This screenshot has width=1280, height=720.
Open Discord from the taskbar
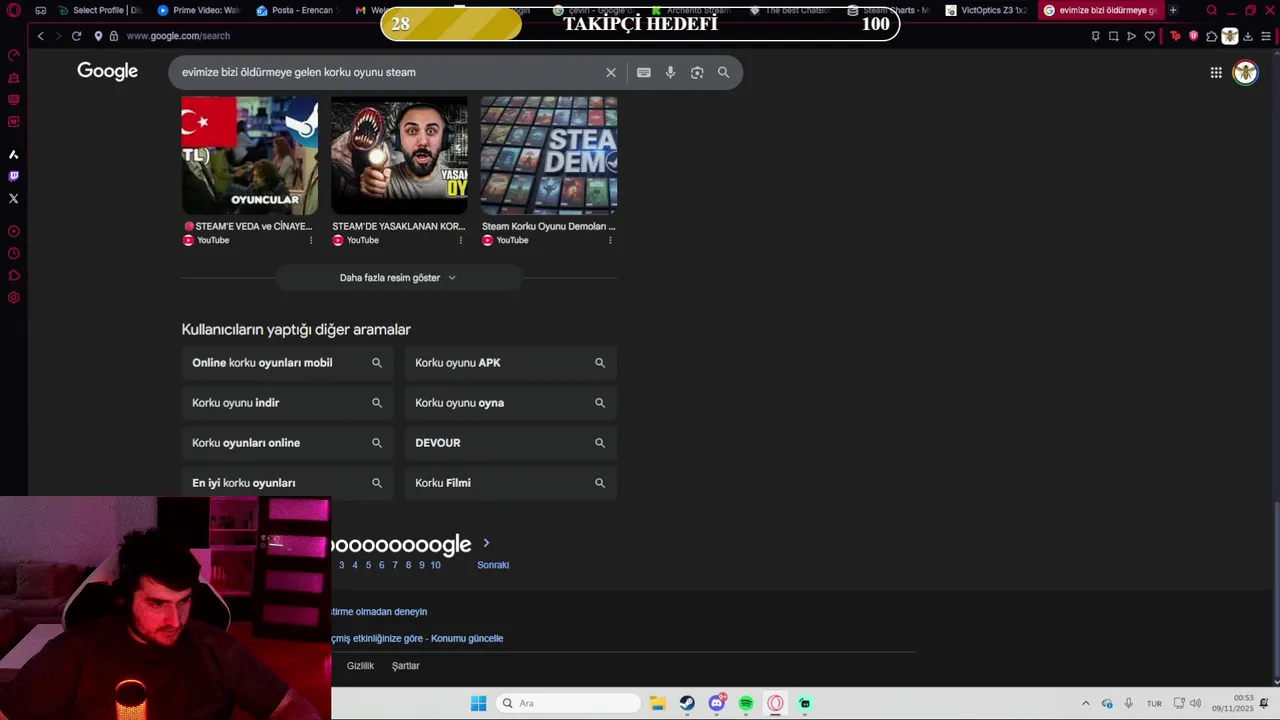[717, 703]
